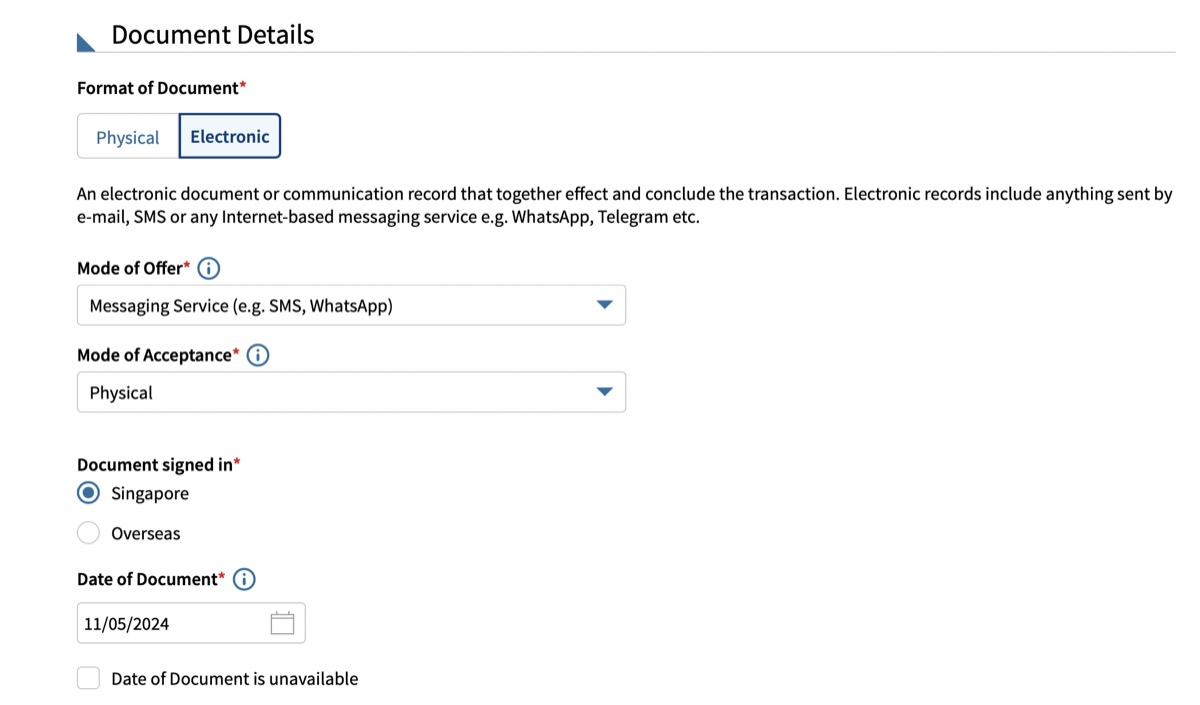Open the Mode of Acceptance info icon
This screenshot has width=1200, height=705.
[x=258, y=355]
